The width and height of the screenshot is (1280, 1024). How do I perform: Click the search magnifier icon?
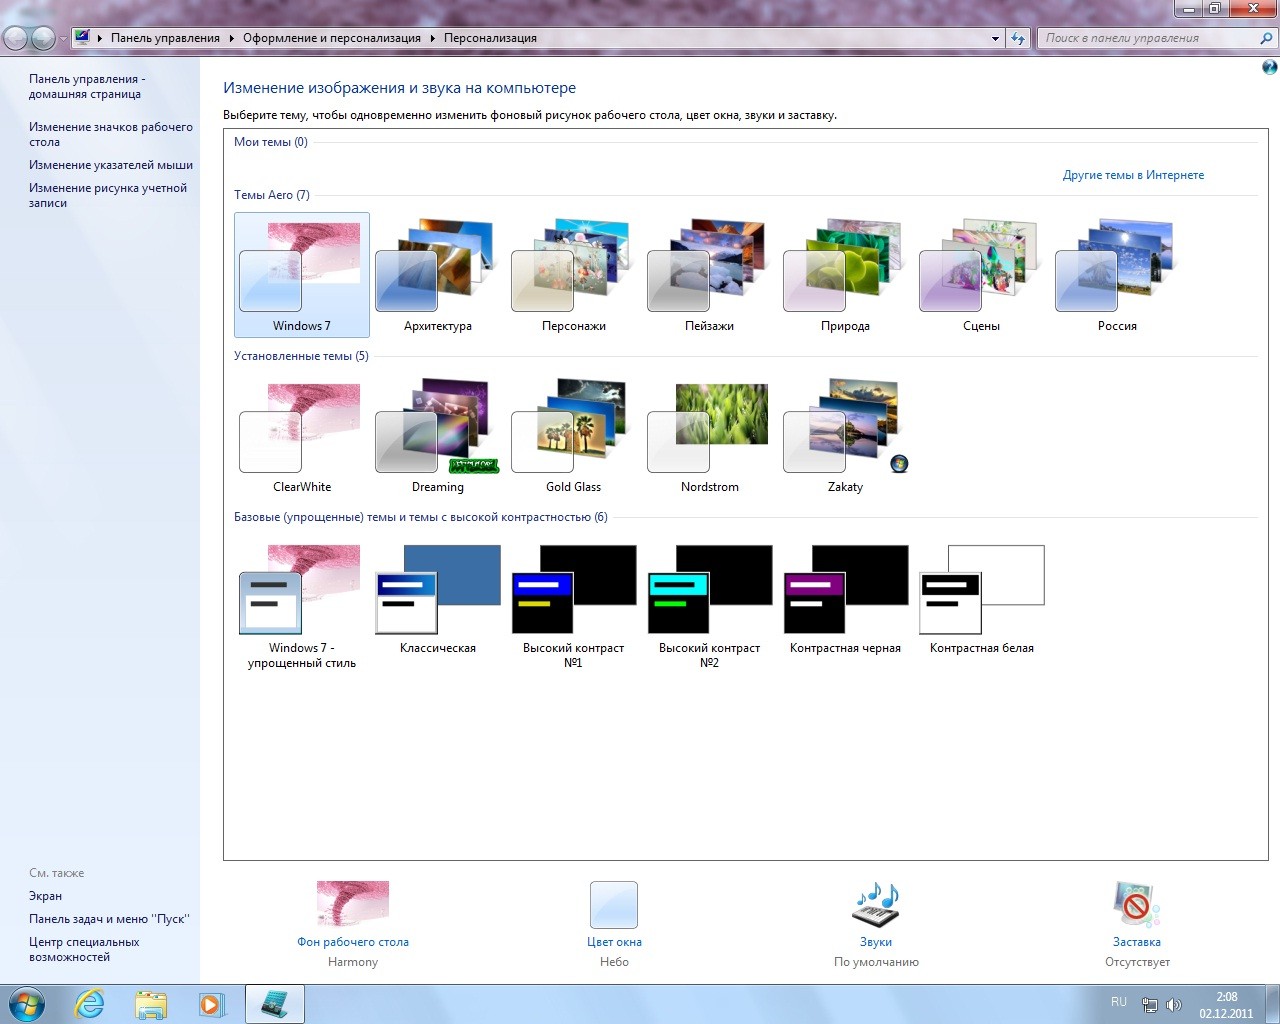(x=1267, y=38)
